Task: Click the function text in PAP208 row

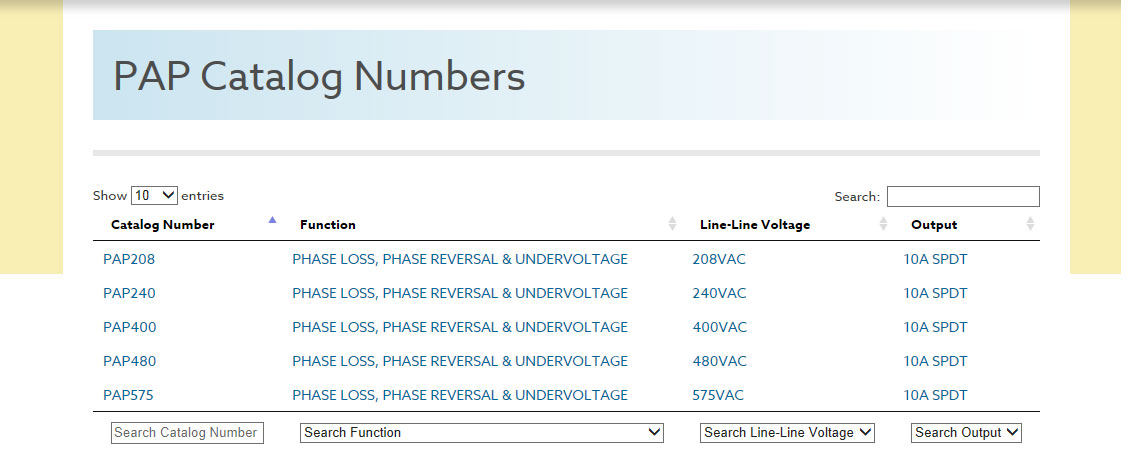Action: pyautogui.click(x=460, y=259)
